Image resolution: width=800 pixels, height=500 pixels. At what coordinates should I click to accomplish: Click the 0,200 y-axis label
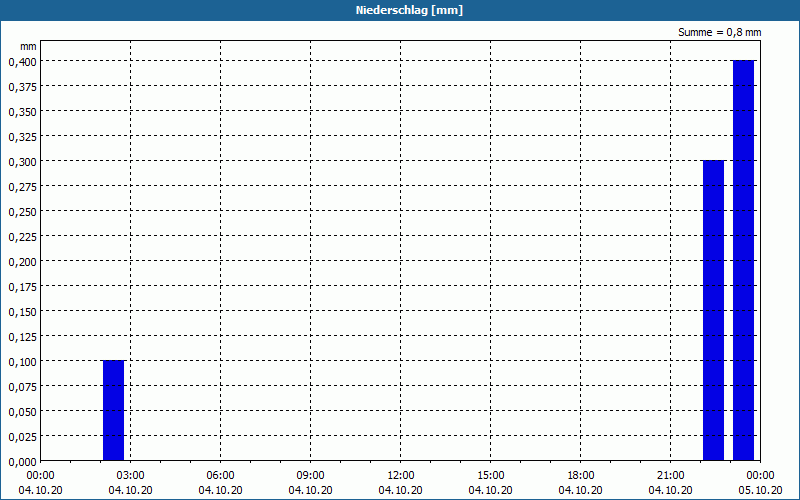click(x=22, y=262)
